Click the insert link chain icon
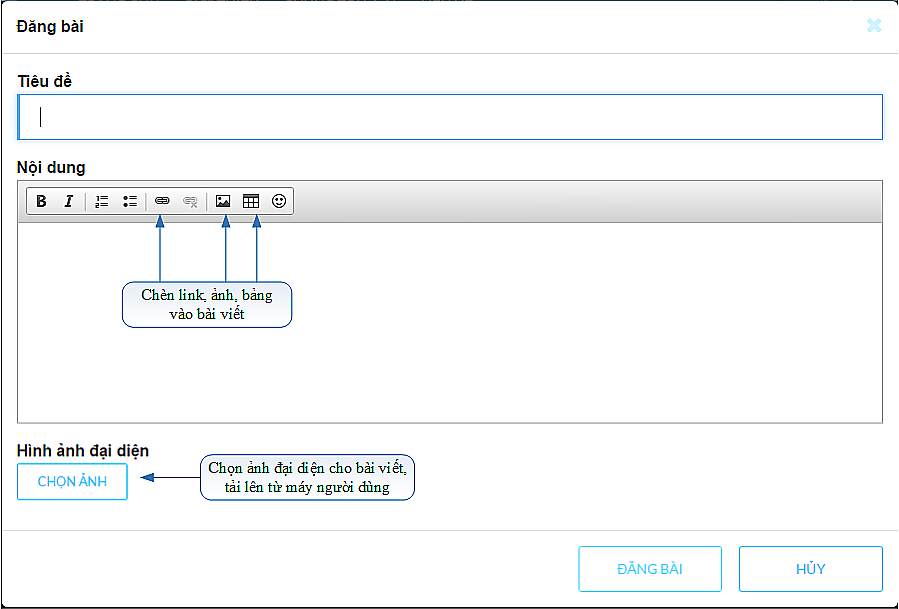Viewport: 899px width, 609px height. click(x=162, y=201)
